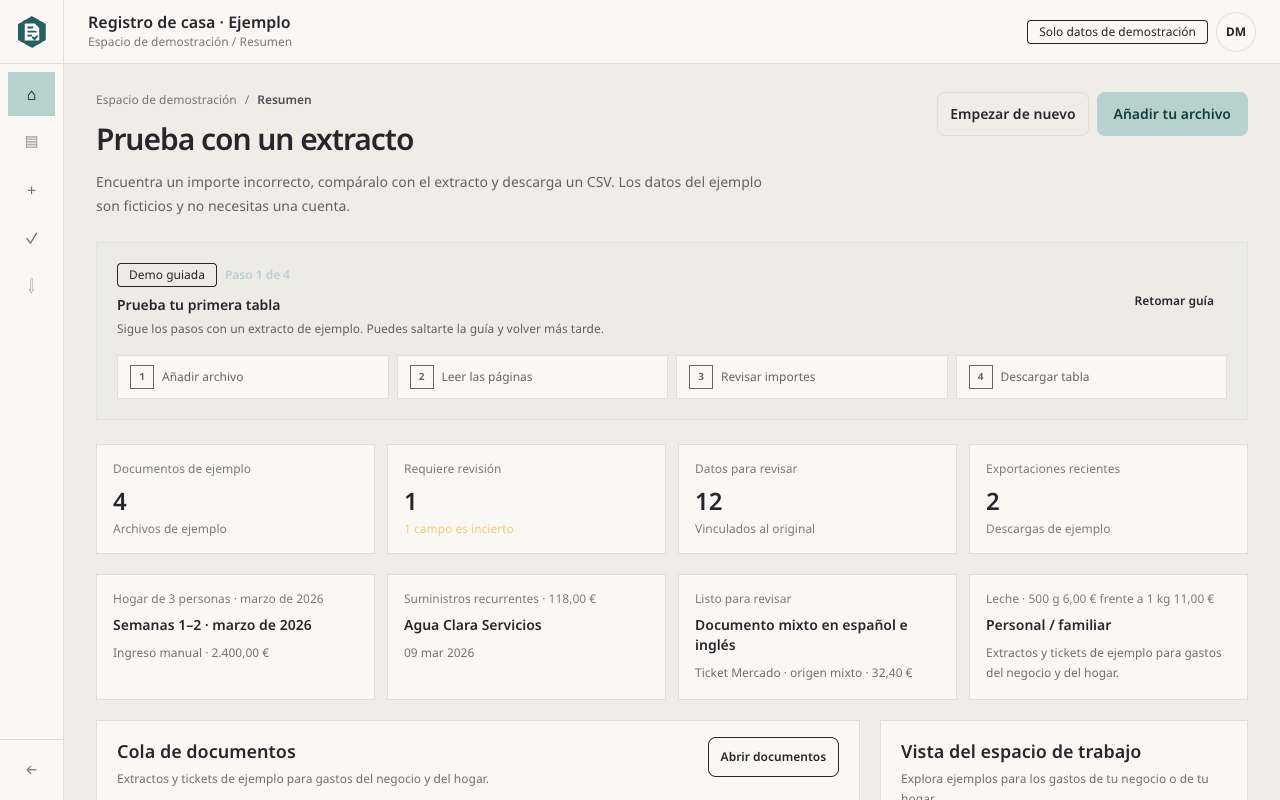The width and height of the screenshot is (1280, 800).
Task: Open the DM user avatar menu
Action: [1236, 32]
